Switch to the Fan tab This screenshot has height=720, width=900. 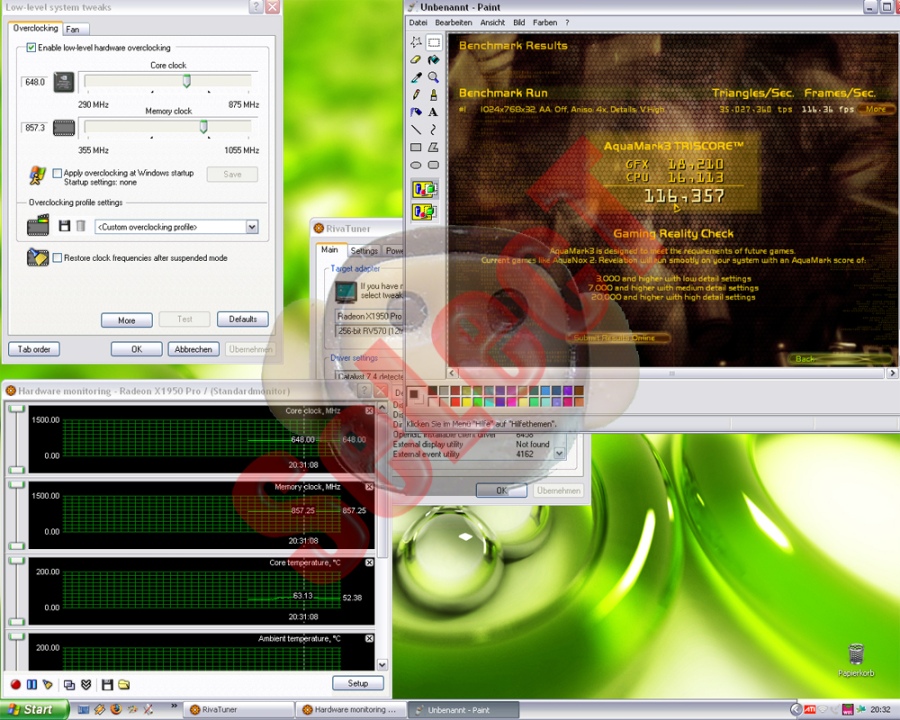pyautogui.click(x=73, y=29)
